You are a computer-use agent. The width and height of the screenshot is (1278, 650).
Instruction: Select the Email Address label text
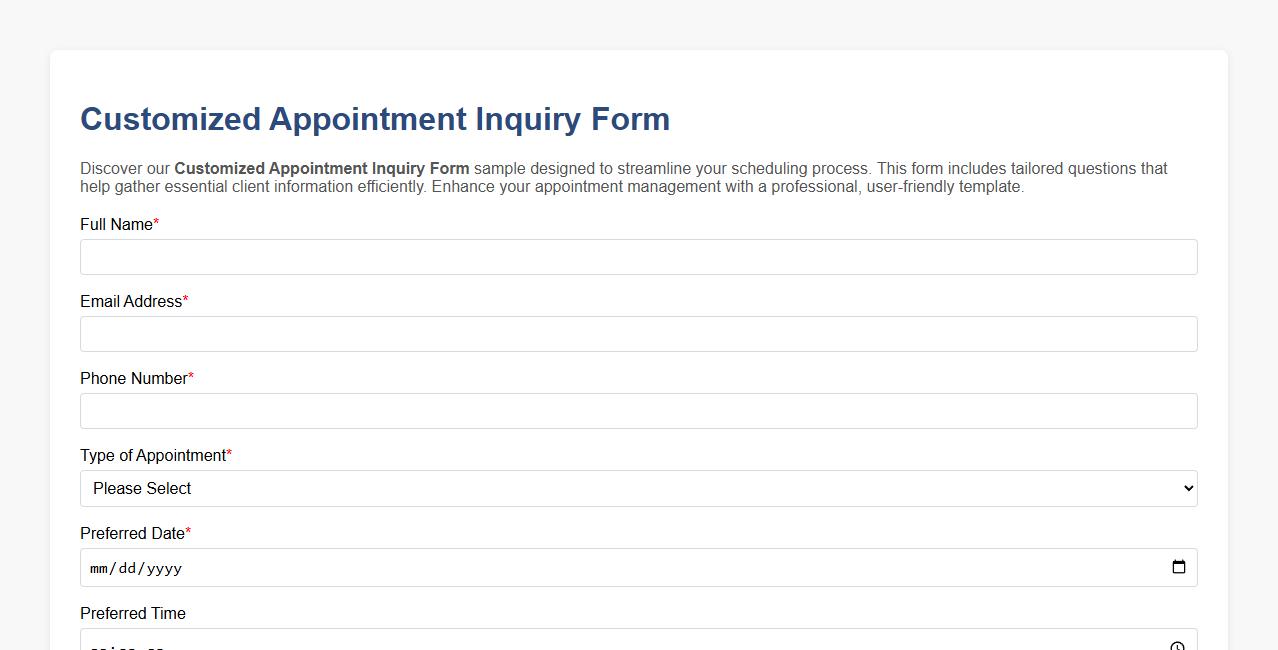pos(131,301)
